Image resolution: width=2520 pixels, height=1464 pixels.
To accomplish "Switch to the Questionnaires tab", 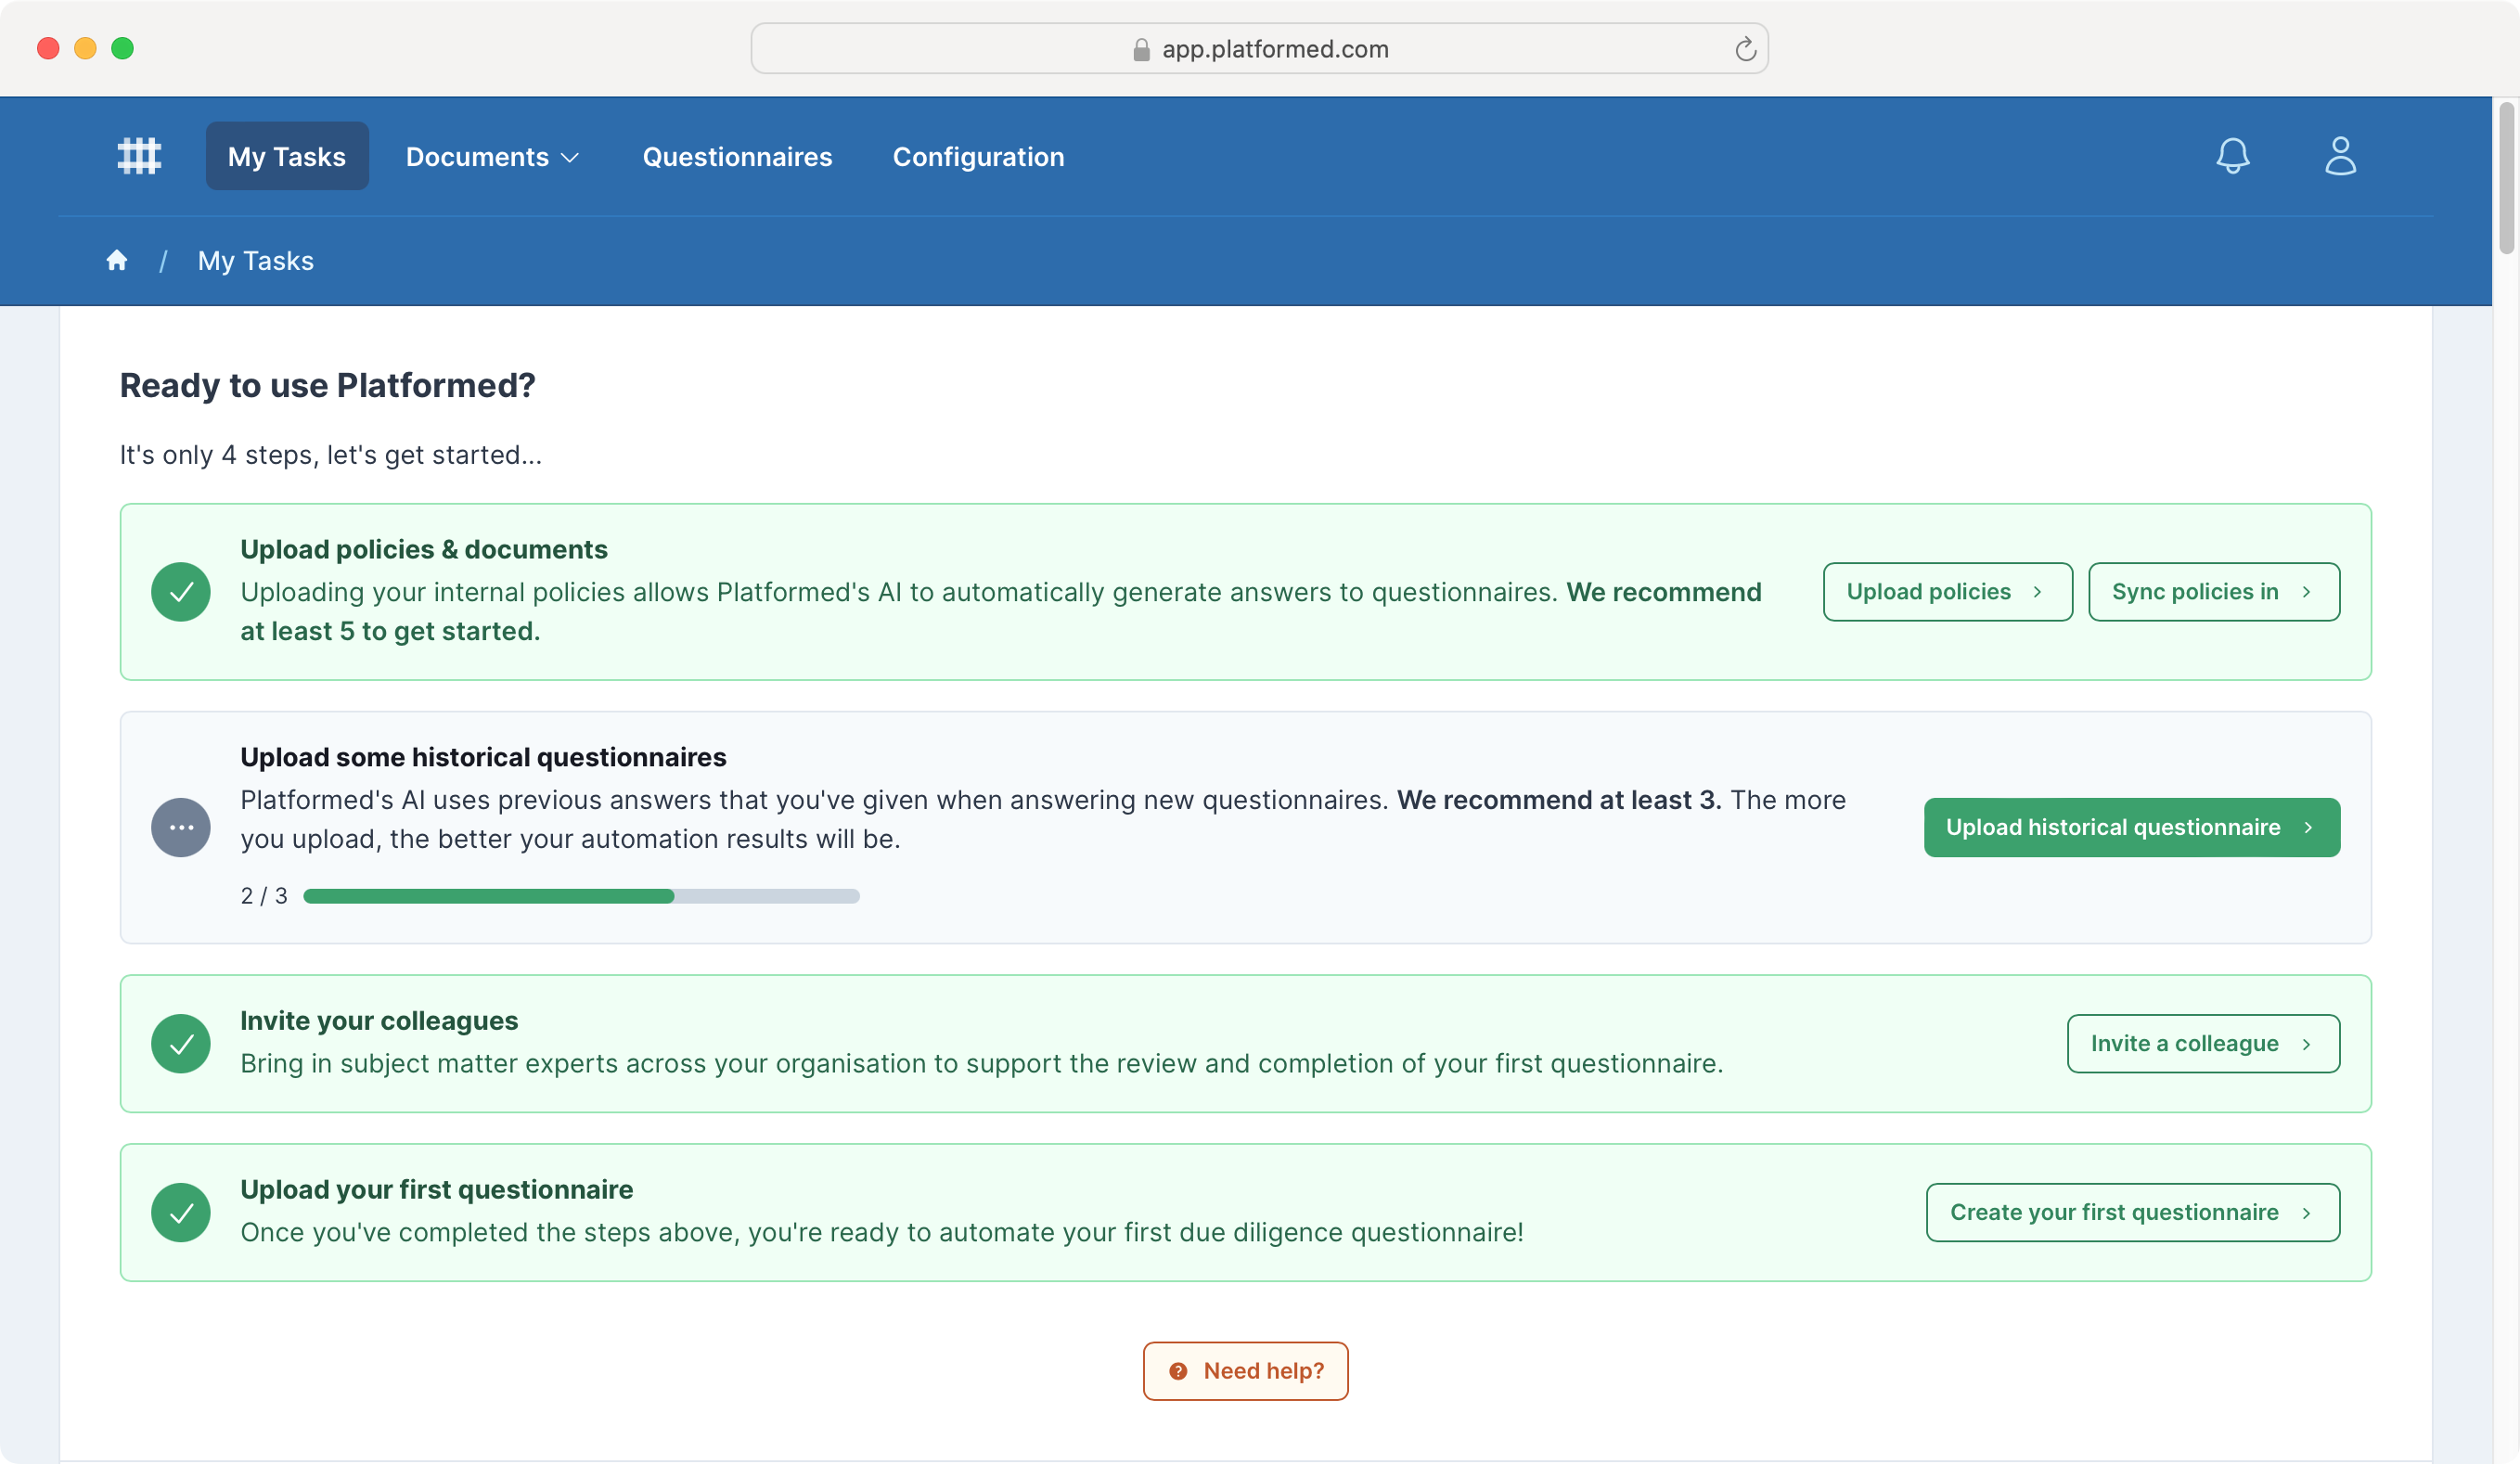I will [x=737, y=156].
